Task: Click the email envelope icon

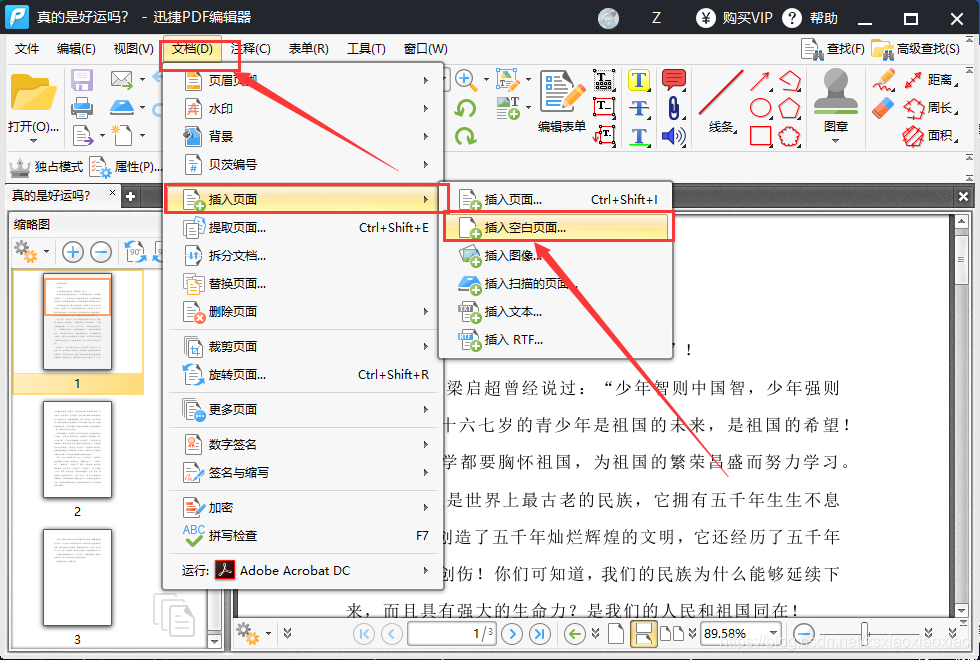Action: [121, 79]
